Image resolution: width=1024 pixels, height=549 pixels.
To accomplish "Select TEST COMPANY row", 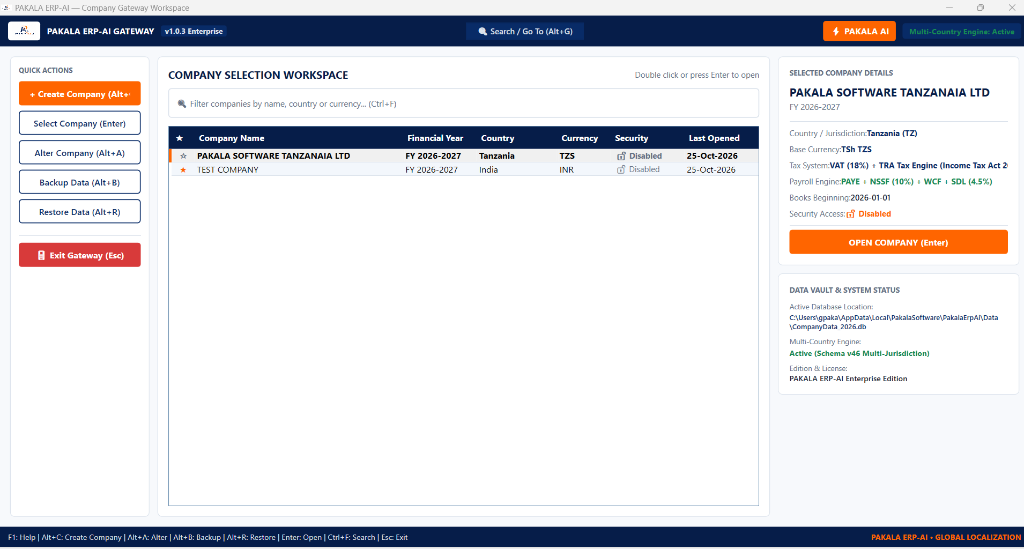I will [464, 170].
